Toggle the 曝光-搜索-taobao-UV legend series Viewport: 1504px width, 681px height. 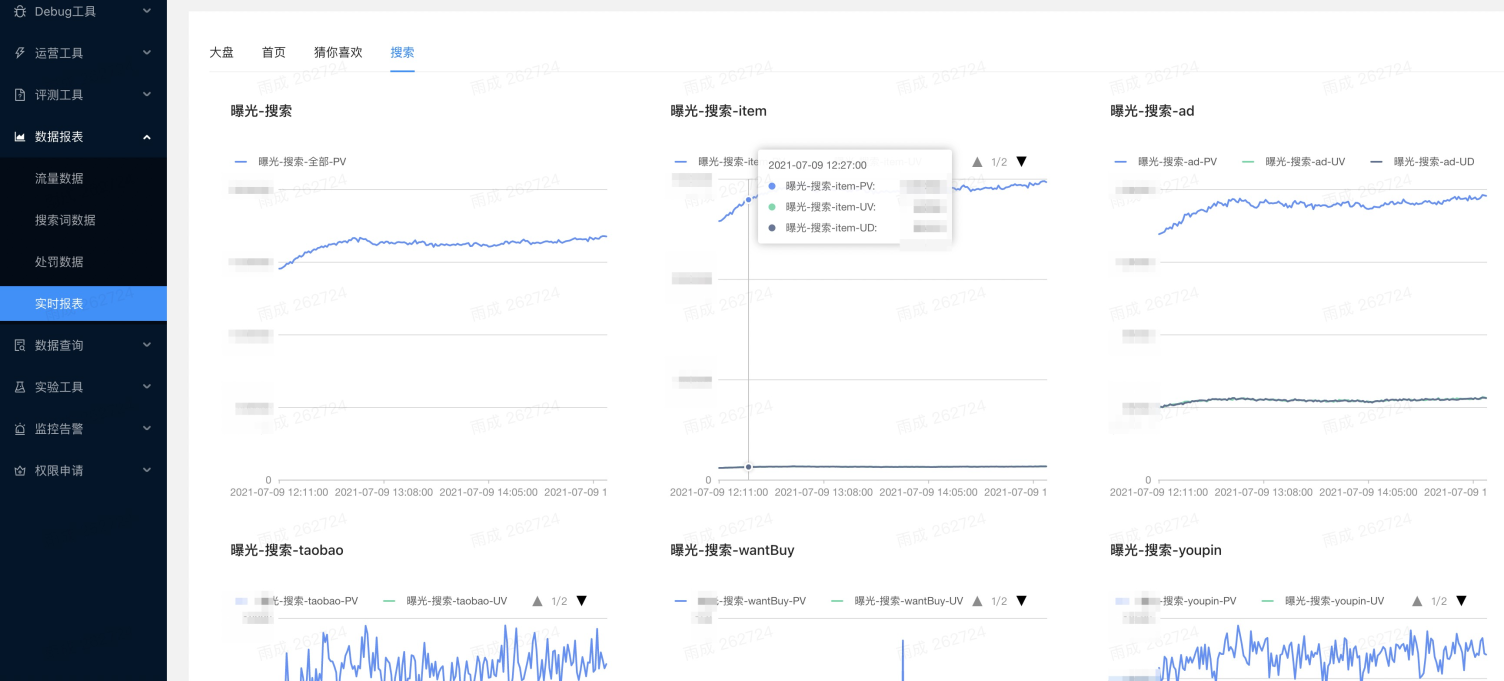(444, 601)
